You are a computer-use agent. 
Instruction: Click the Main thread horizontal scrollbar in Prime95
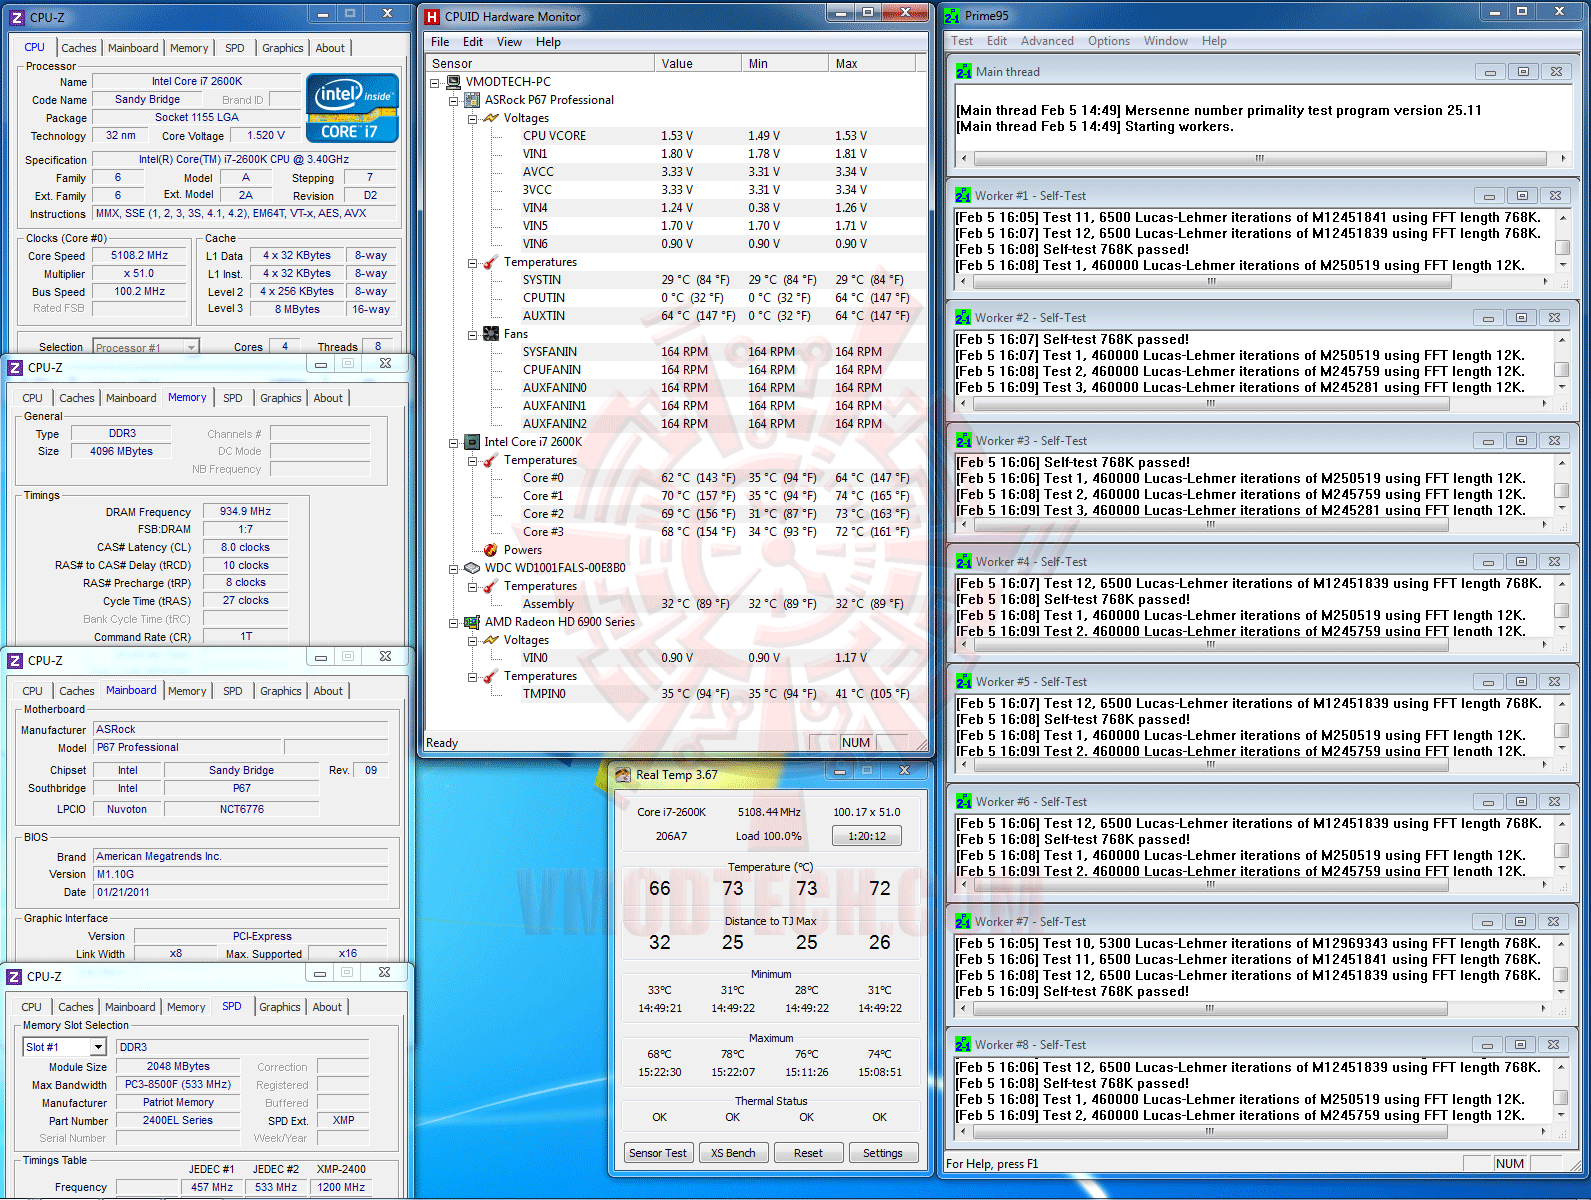pos(1264,158)
